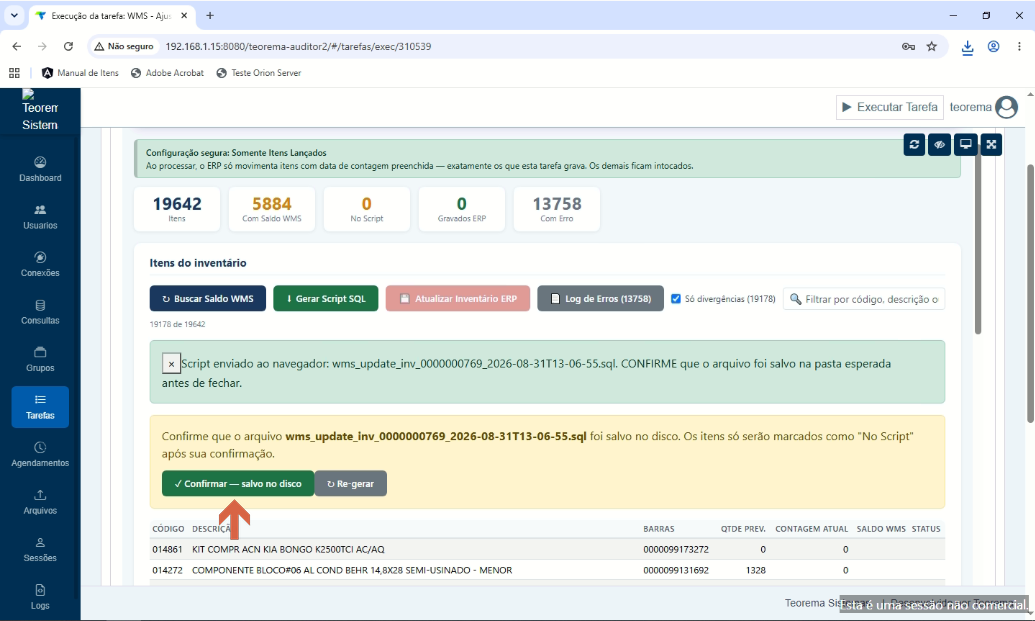Reload the page with browser refresh icon
Viewport: 1035px width, 621px height.
click(68, 46)
